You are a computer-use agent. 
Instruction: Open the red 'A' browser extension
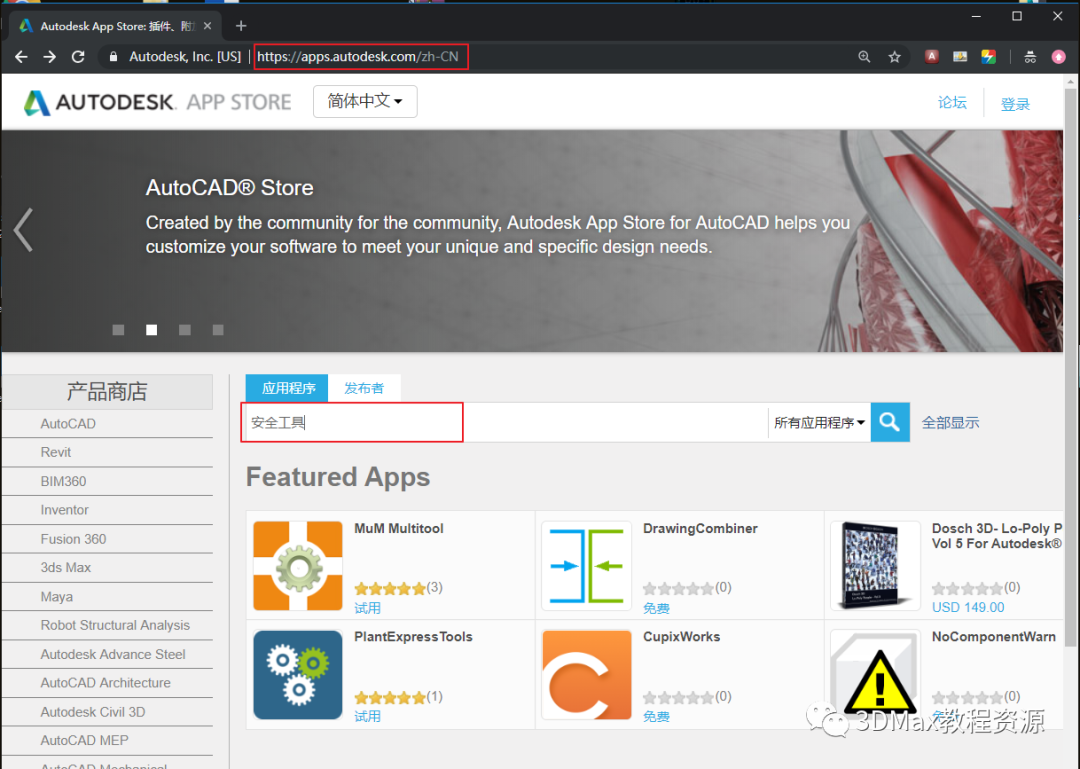click(931, 57)
